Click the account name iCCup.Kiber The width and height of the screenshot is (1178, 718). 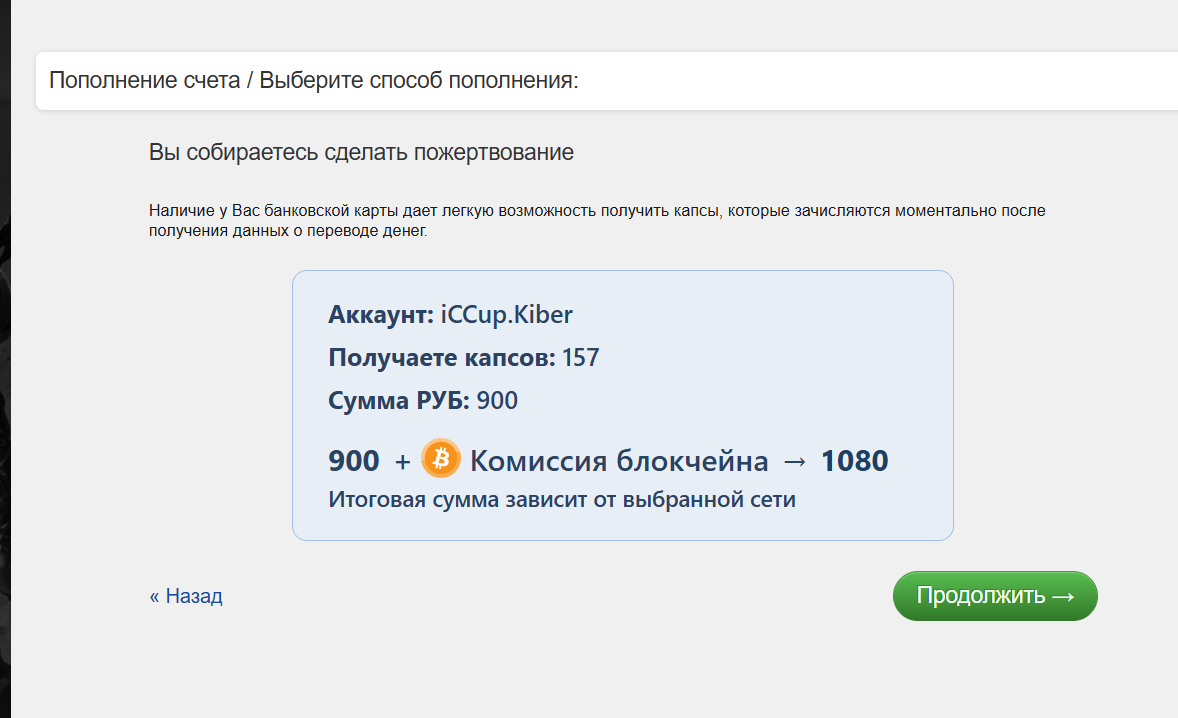(506, 314)
